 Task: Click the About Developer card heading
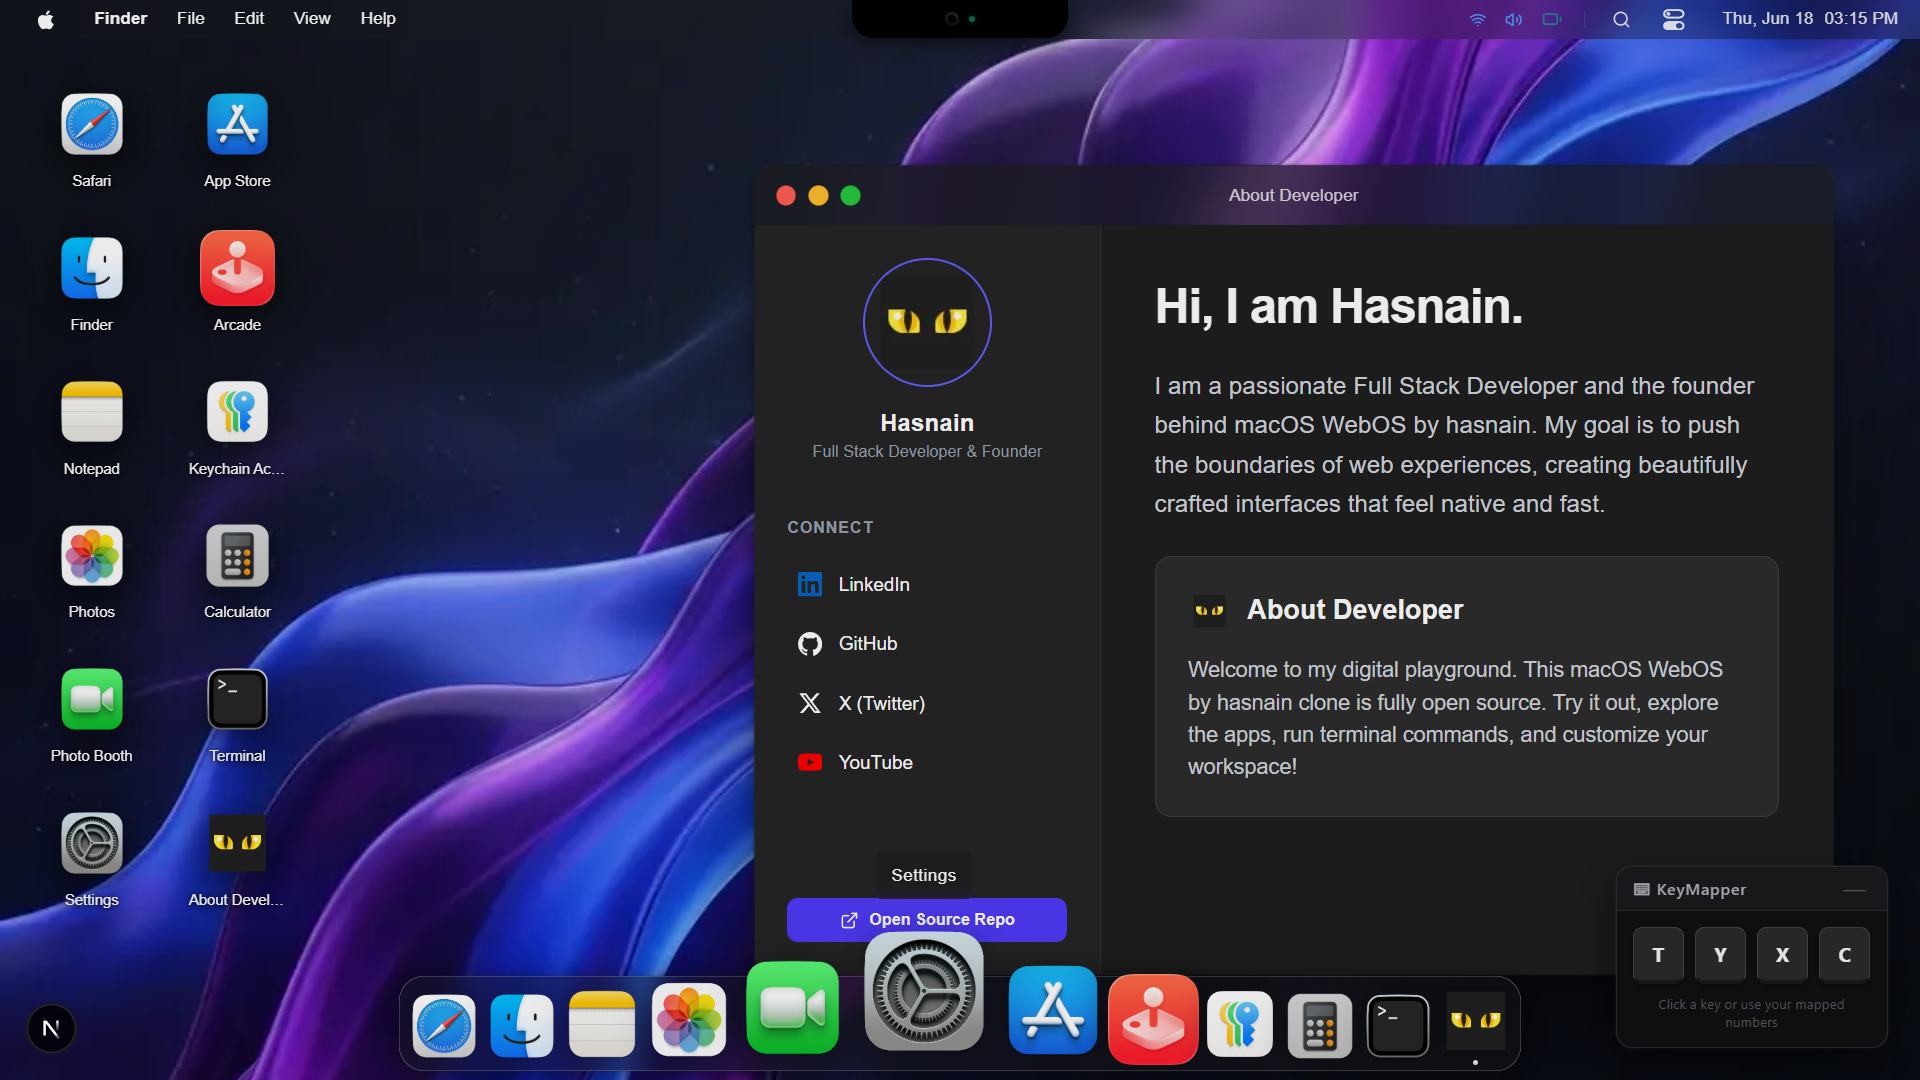tap(1354, 610)
